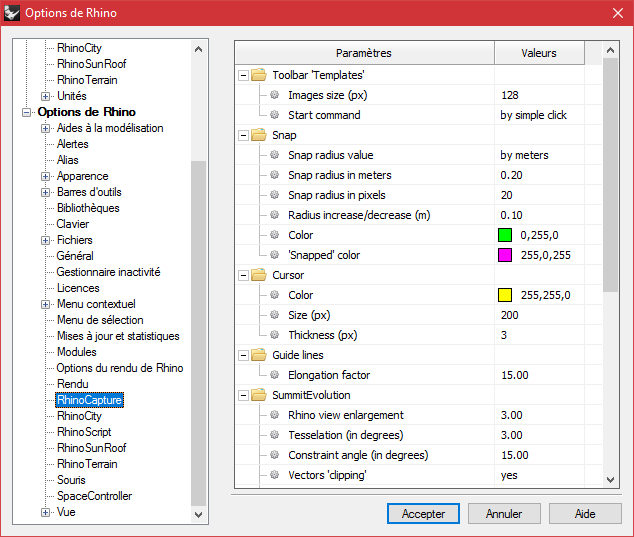The width and height of the screenshot is (634, 537).
Task: Click gear icon beside Vectors 'clipping'
Action: (275, 475)
